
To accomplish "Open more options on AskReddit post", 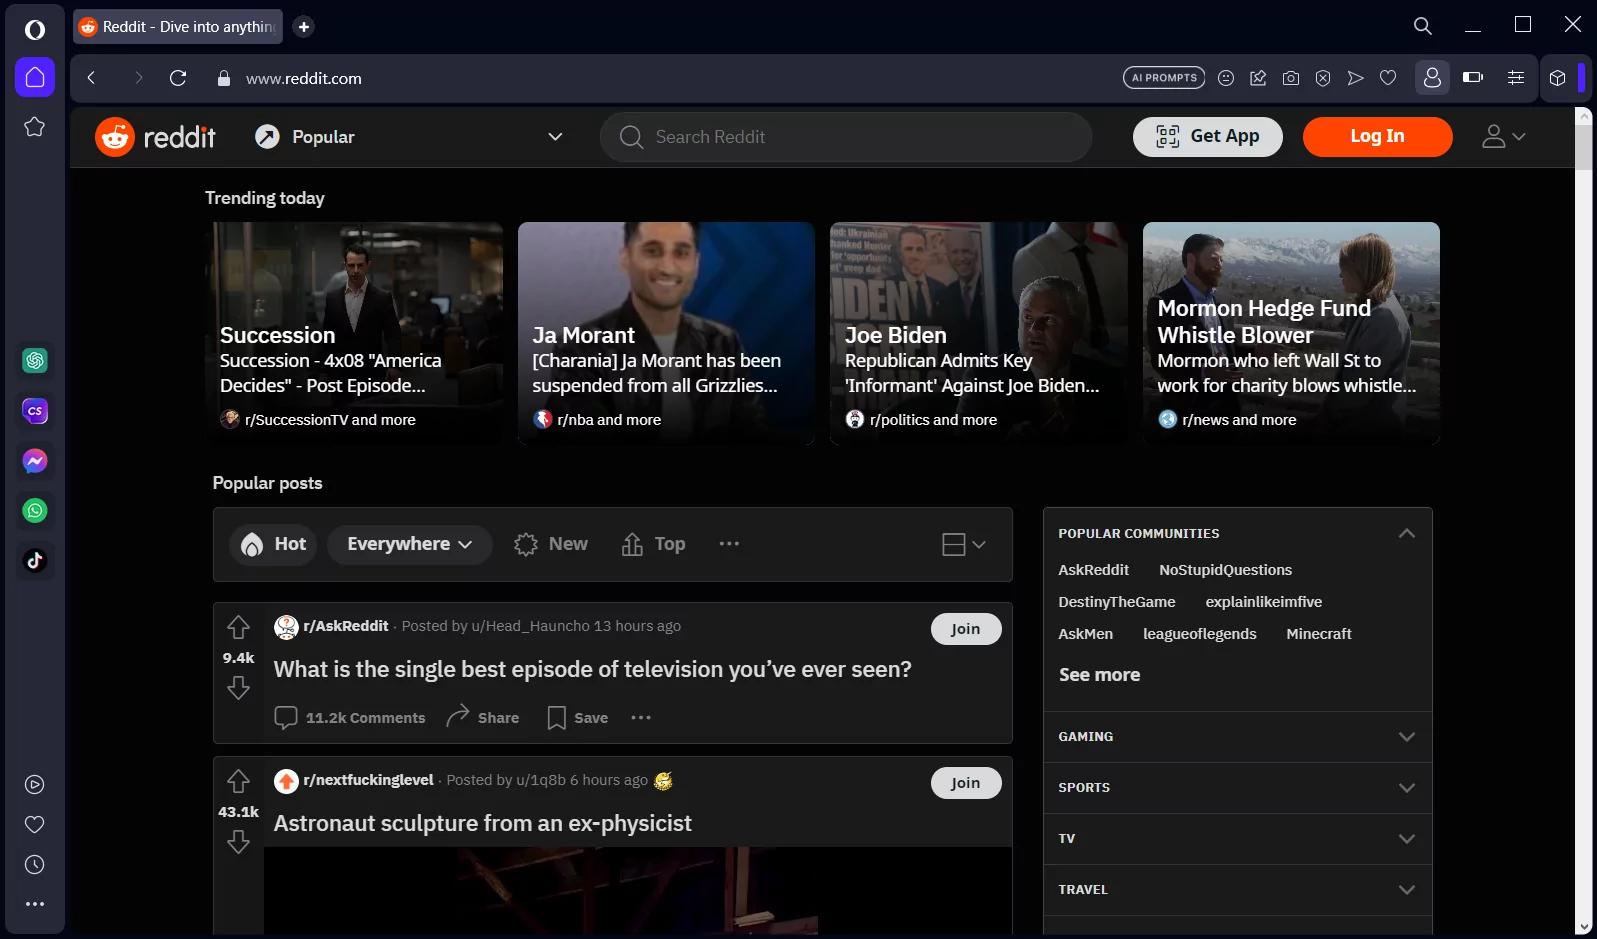I will (641, 718).
